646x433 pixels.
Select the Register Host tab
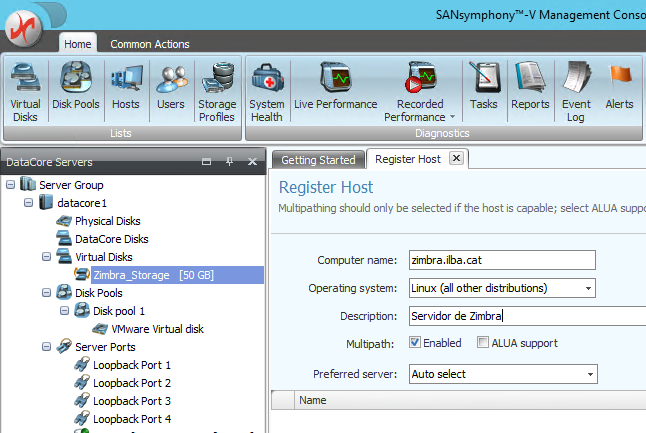click(x=408, y=159)
